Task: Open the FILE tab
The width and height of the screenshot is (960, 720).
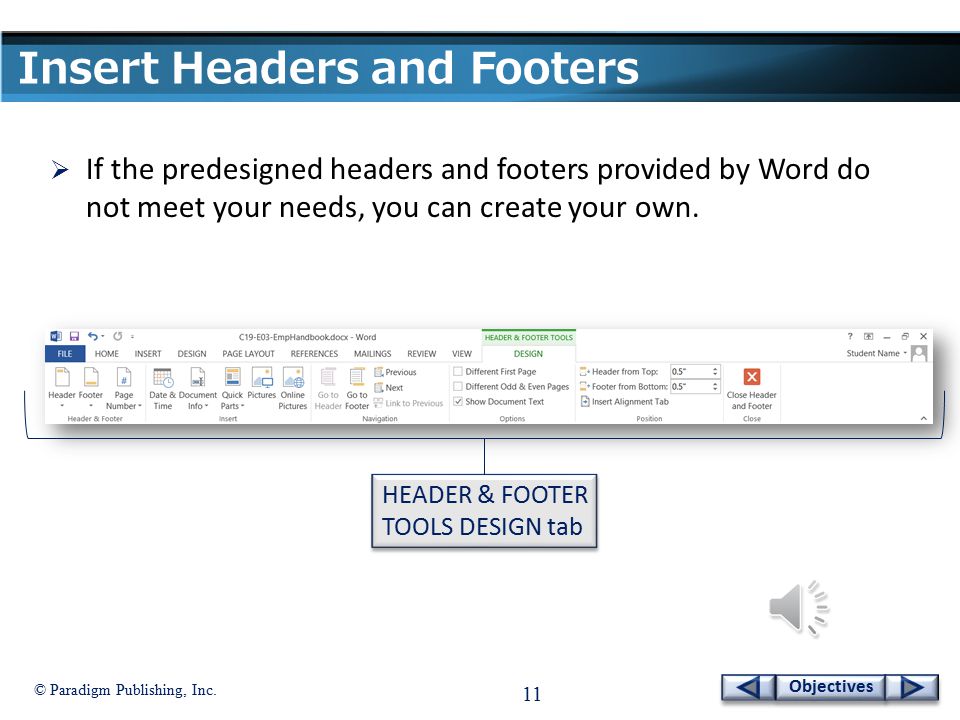Action: pyautogui.click(x=65, y=354)
